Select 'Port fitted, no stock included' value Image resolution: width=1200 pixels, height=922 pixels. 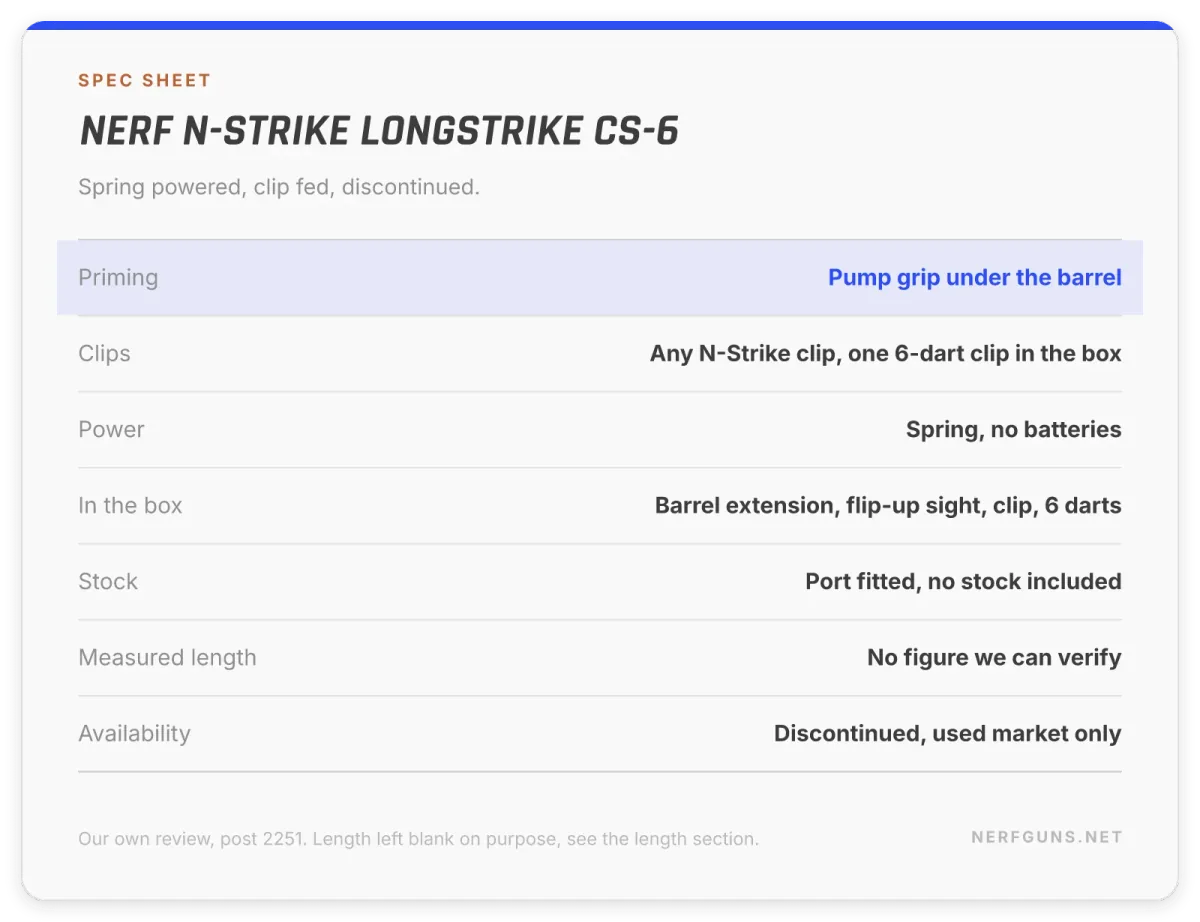coord(964,581)
